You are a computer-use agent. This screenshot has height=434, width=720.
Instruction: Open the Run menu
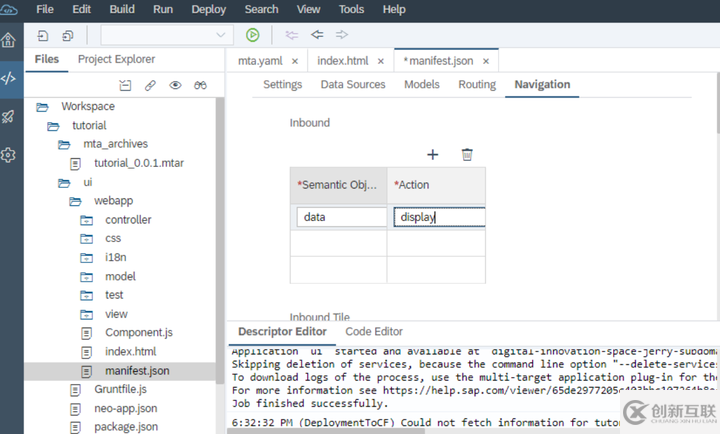(x=163, y=9)
